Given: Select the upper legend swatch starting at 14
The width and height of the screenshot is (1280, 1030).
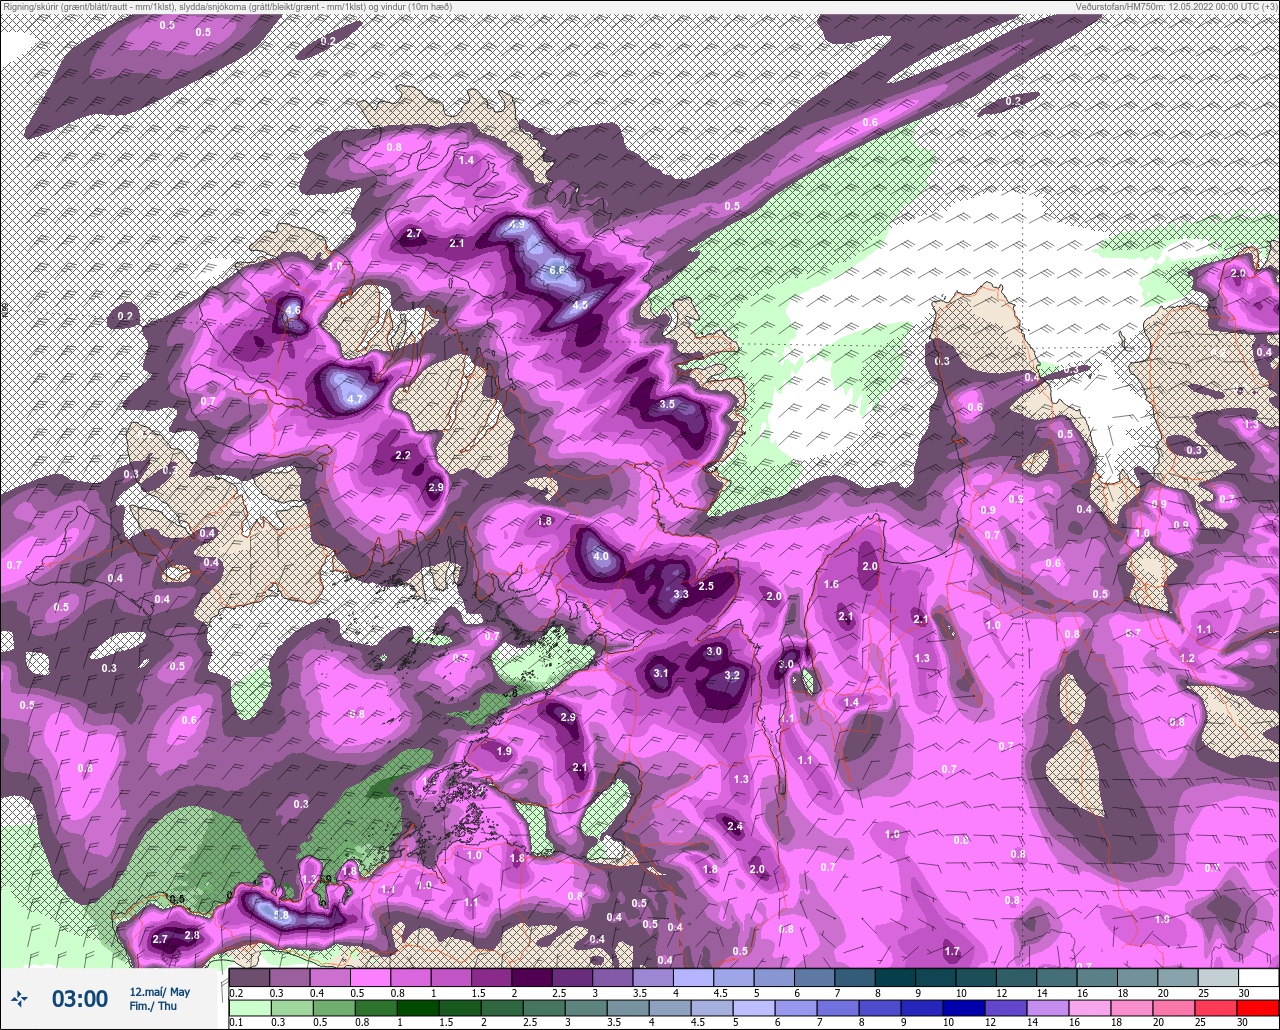Looking at the screenshot, I should coord(1057,977).
